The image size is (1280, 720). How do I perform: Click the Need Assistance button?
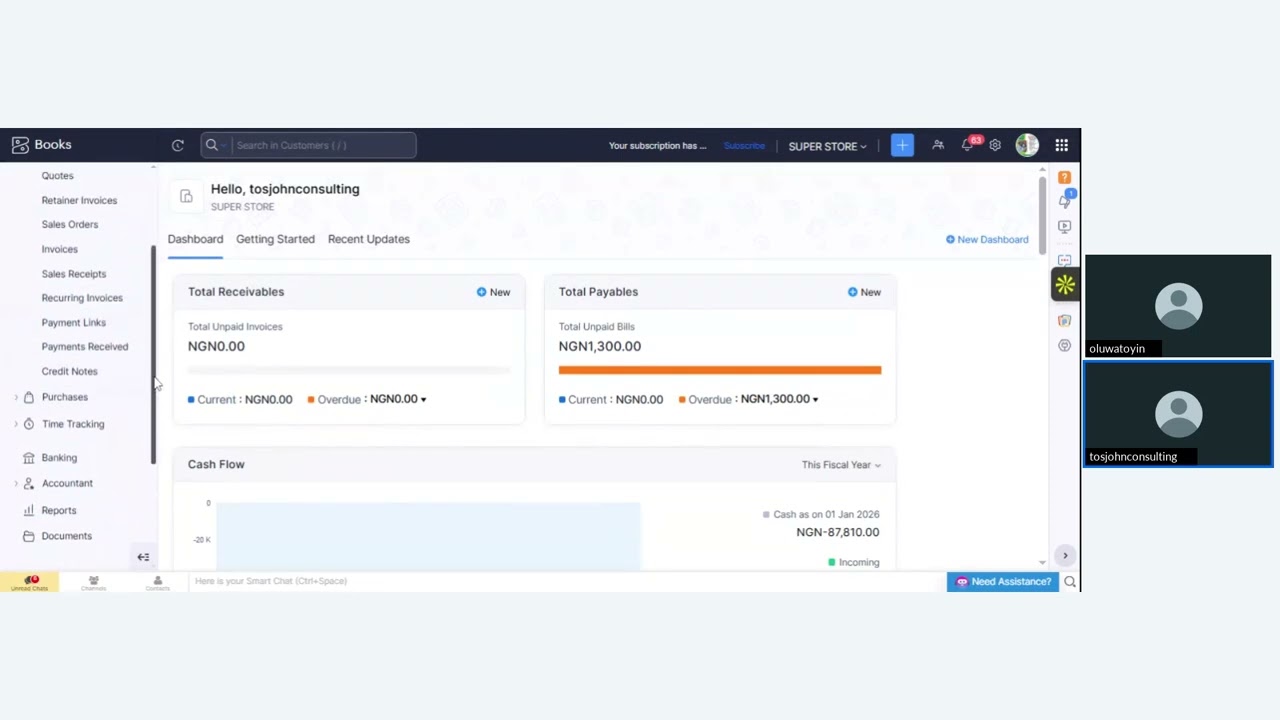(x=1003, y=582)
